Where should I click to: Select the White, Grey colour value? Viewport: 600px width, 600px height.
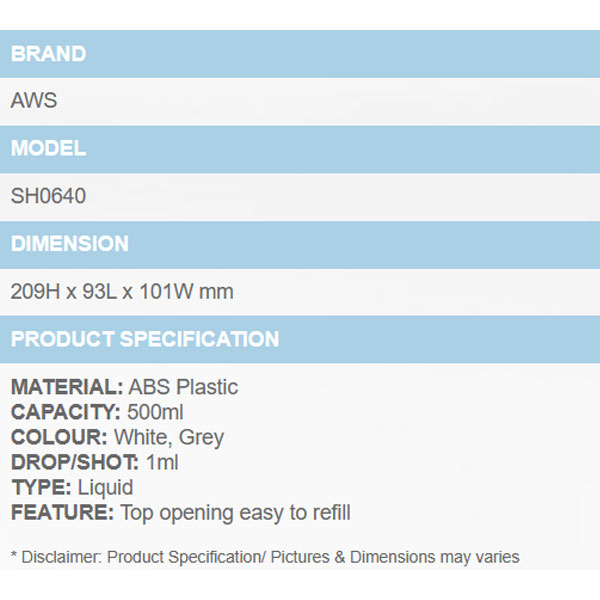[x=169, y=437]
